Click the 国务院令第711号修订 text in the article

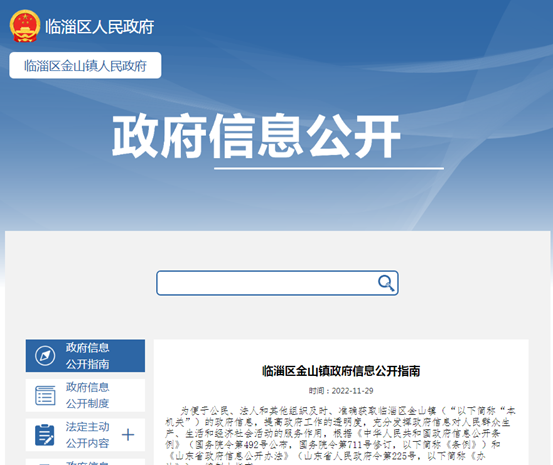[348, 445]
